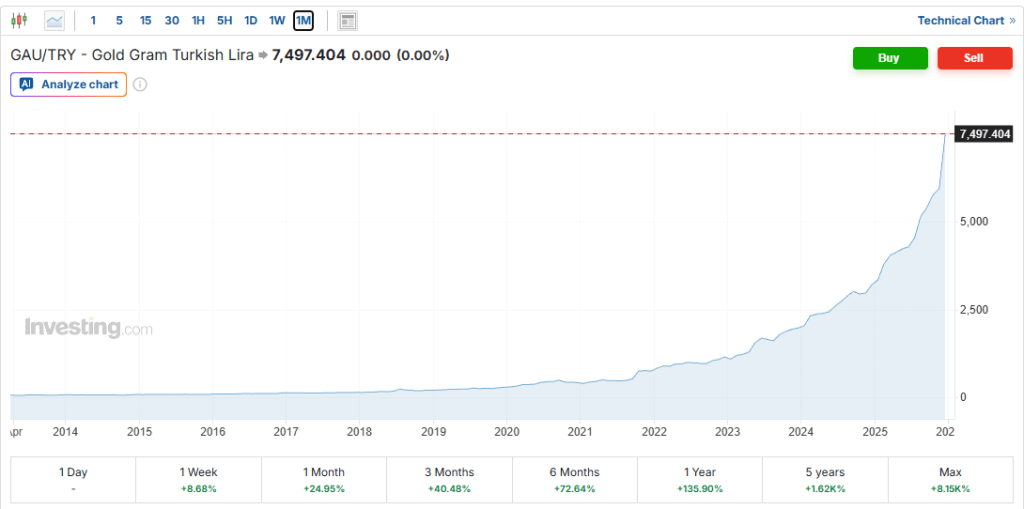Select the 5H timeframe
The width and height of the screenshot is (1024, 509).
click(224, 20)
